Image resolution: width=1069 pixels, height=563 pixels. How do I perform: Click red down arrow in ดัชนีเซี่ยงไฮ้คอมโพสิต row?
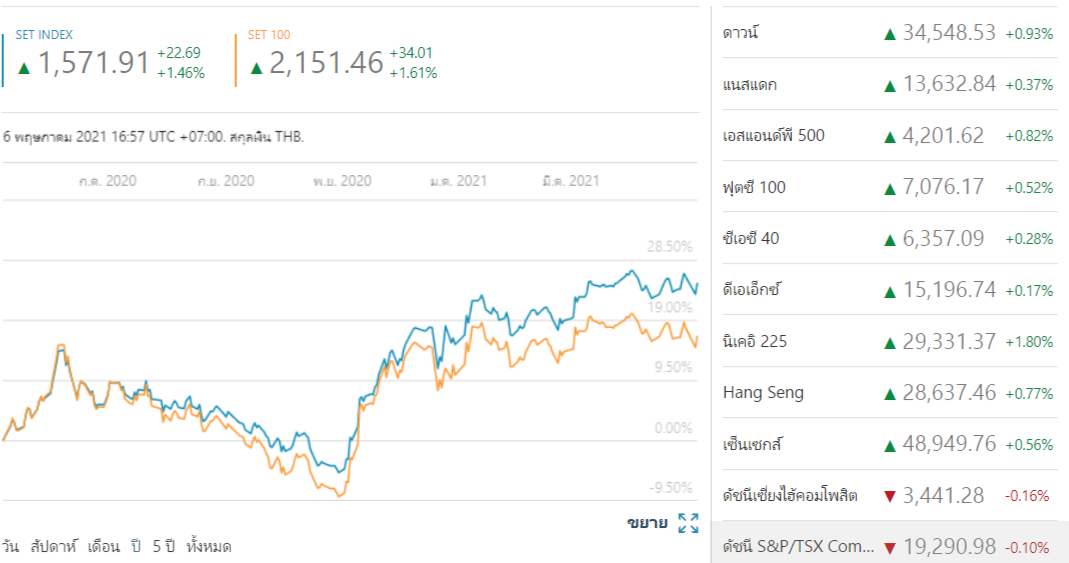coord(889,496)
